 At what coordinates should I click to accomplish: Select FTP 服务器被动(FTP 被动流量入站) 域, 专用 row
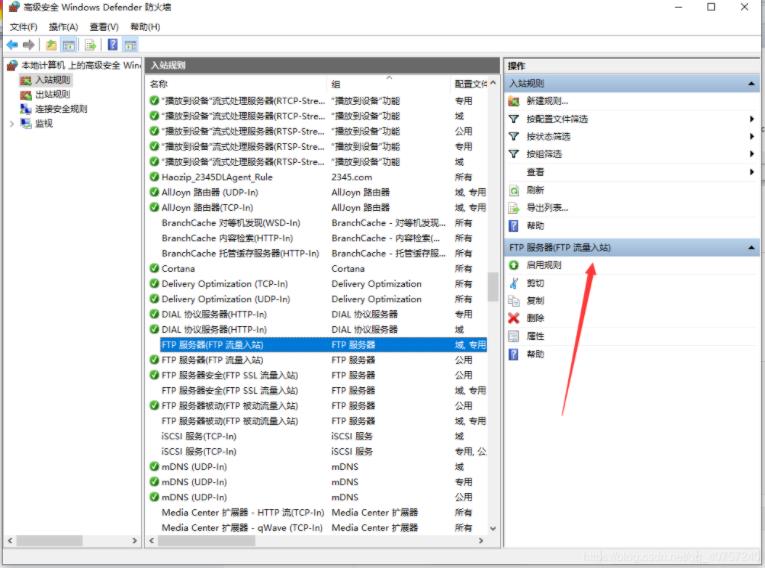229,421
